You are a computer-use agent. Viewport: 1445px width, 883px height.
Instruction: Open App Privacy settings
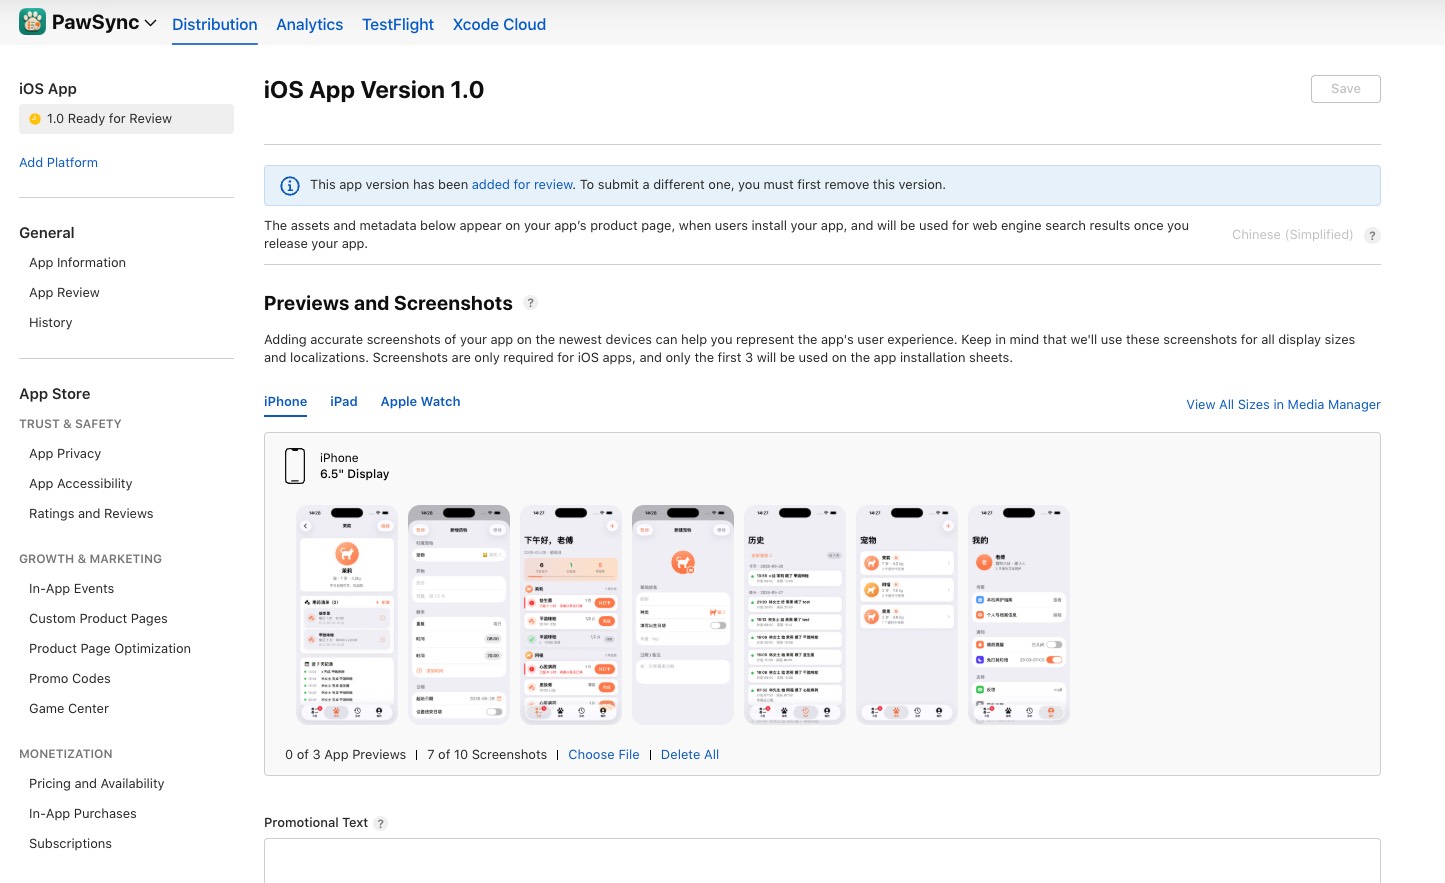click(65, 454)
